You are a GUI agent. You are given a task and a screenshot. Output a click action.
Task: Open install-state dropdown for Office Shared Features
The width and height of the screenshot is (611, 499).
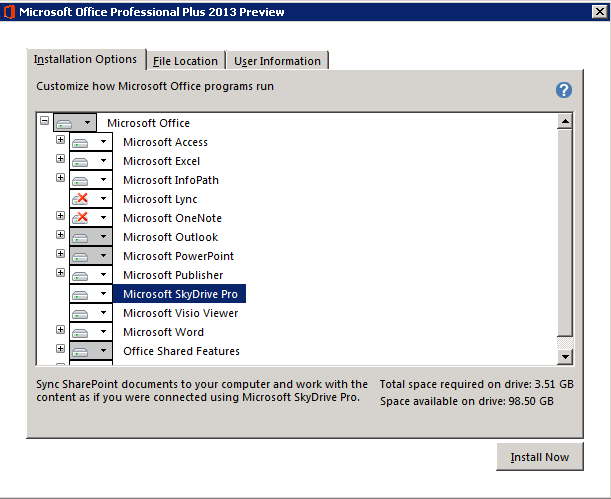click(x=91, y=351)
